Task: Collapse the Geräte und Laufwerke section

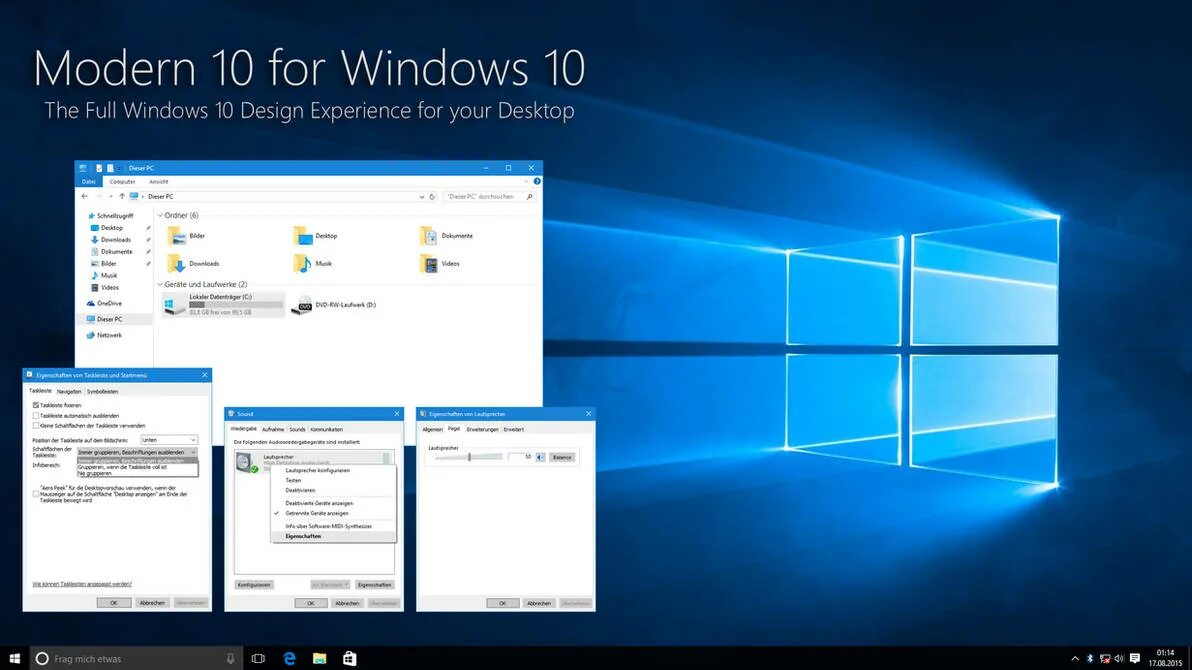Action: [160, 284]
